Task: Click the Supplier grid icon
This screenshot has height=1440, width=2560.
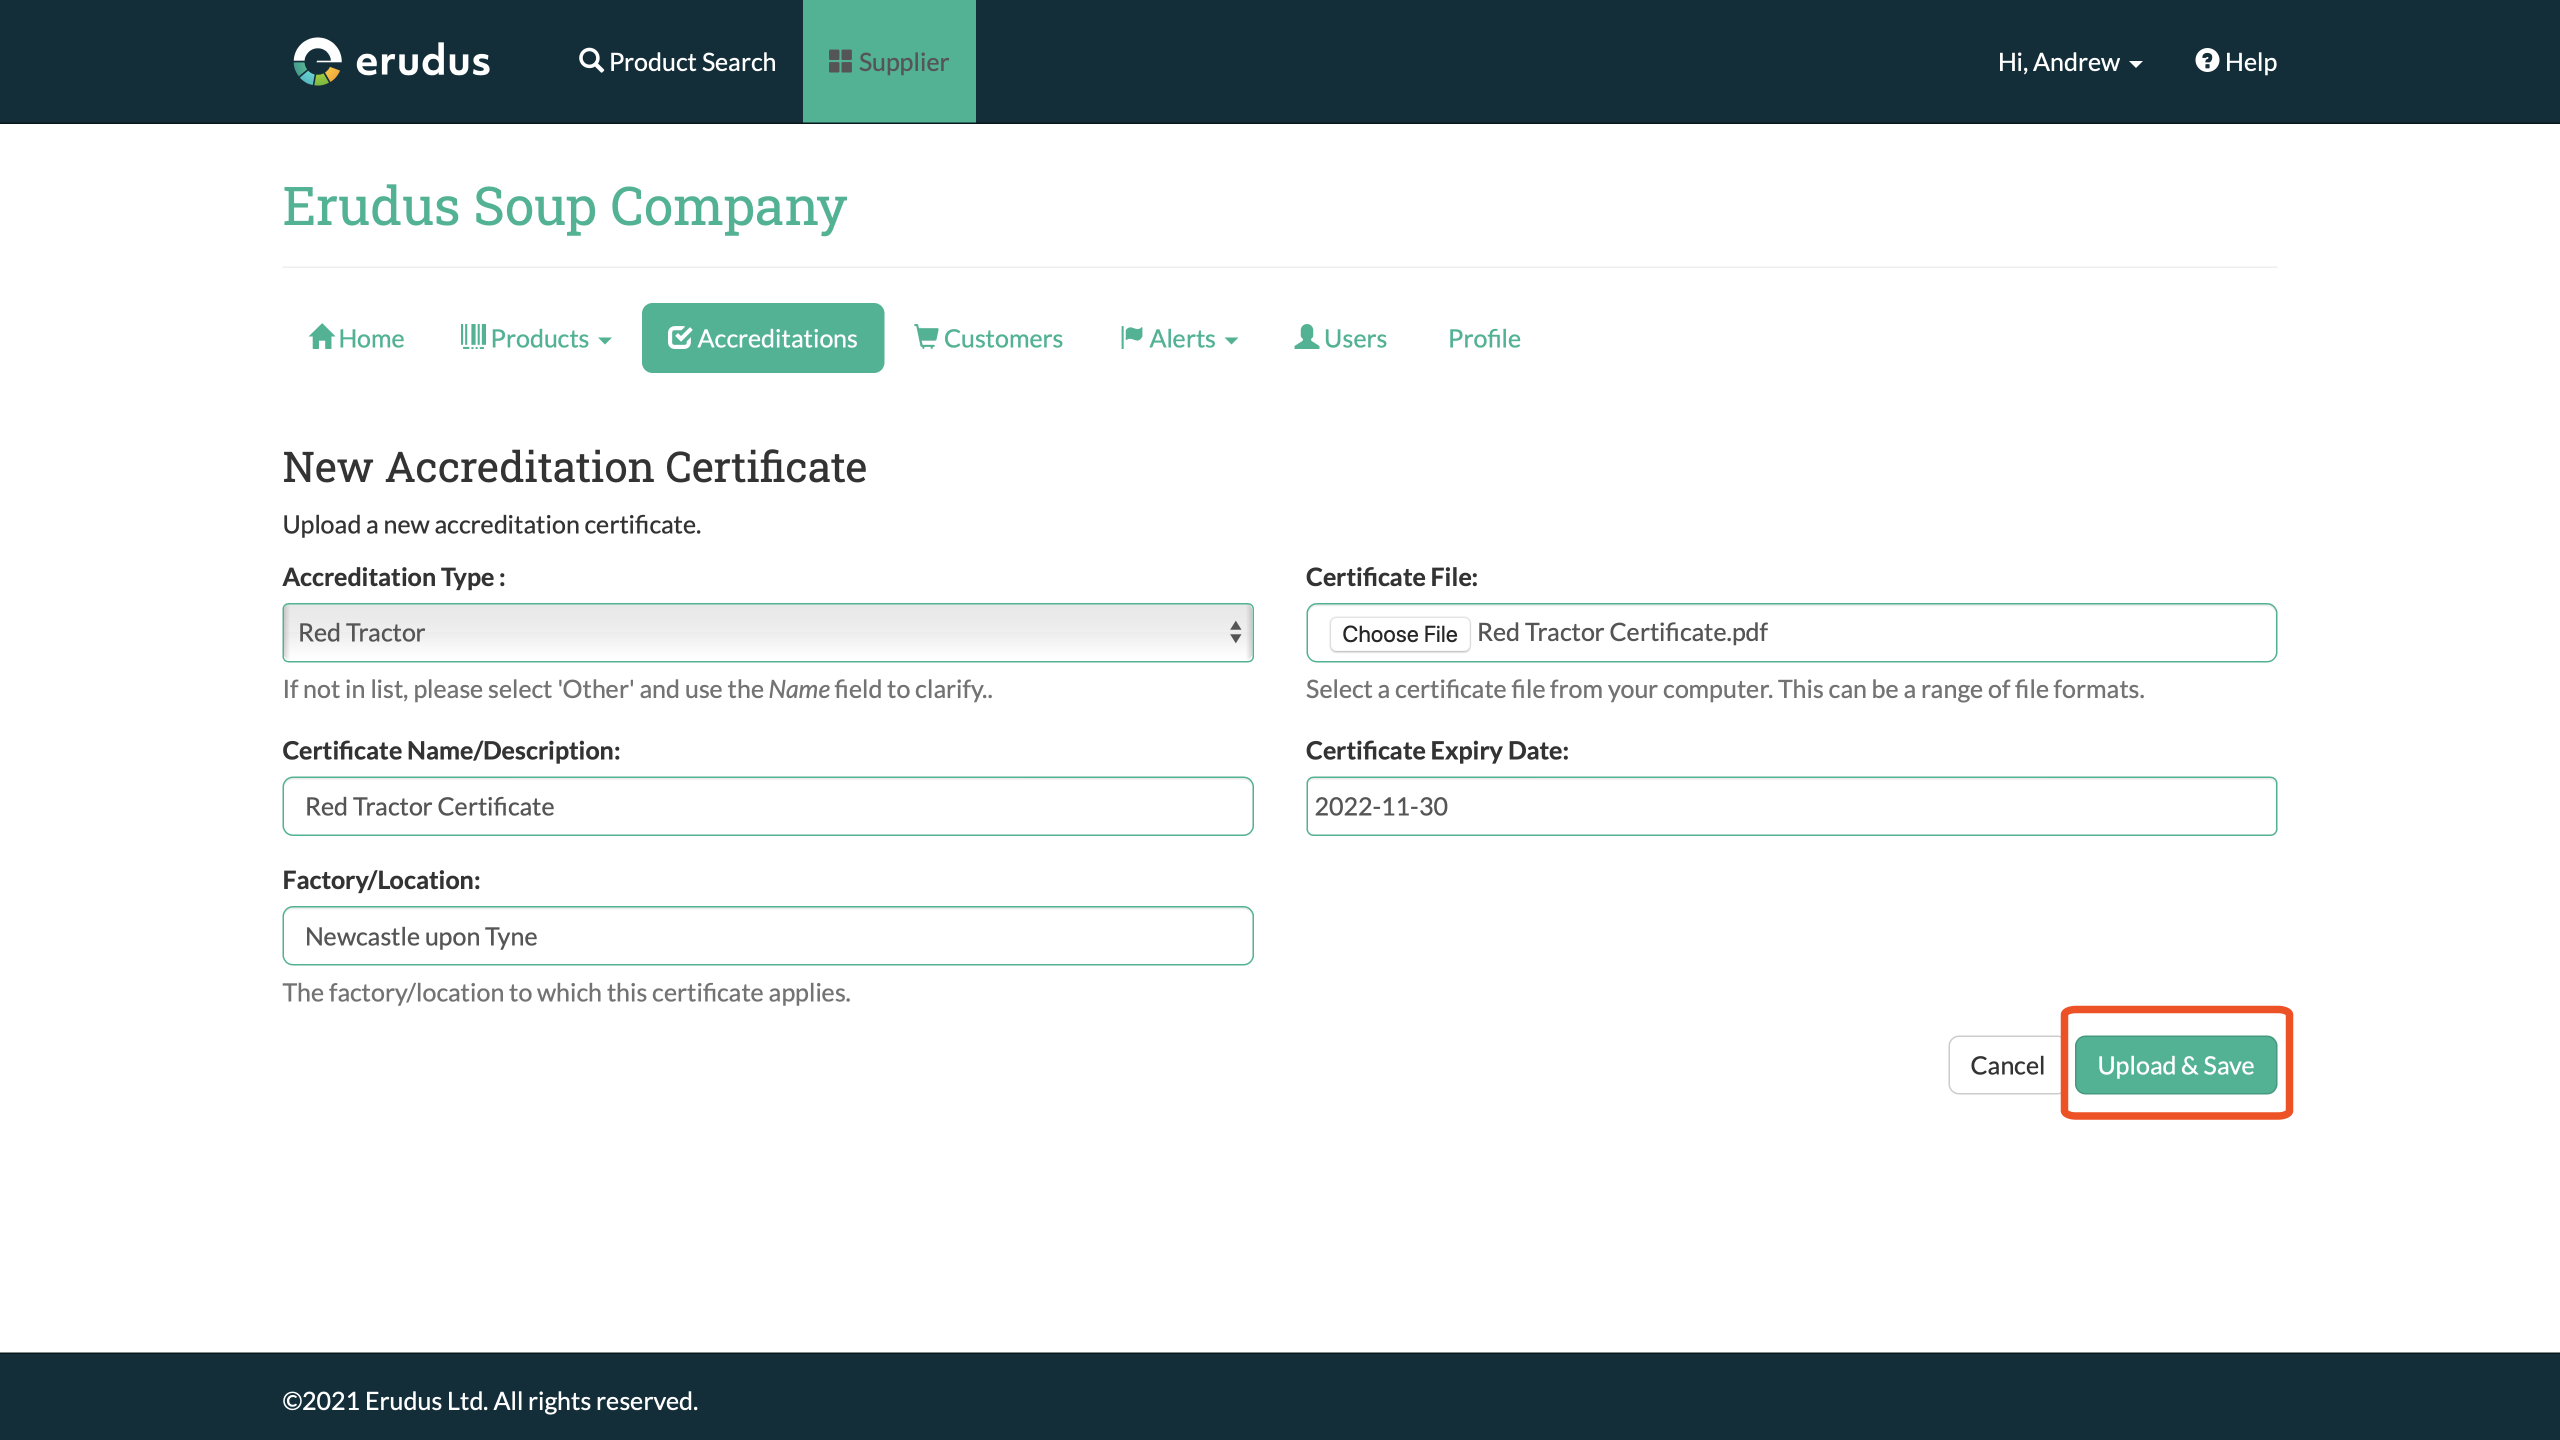Action: (x=840, y=62)
